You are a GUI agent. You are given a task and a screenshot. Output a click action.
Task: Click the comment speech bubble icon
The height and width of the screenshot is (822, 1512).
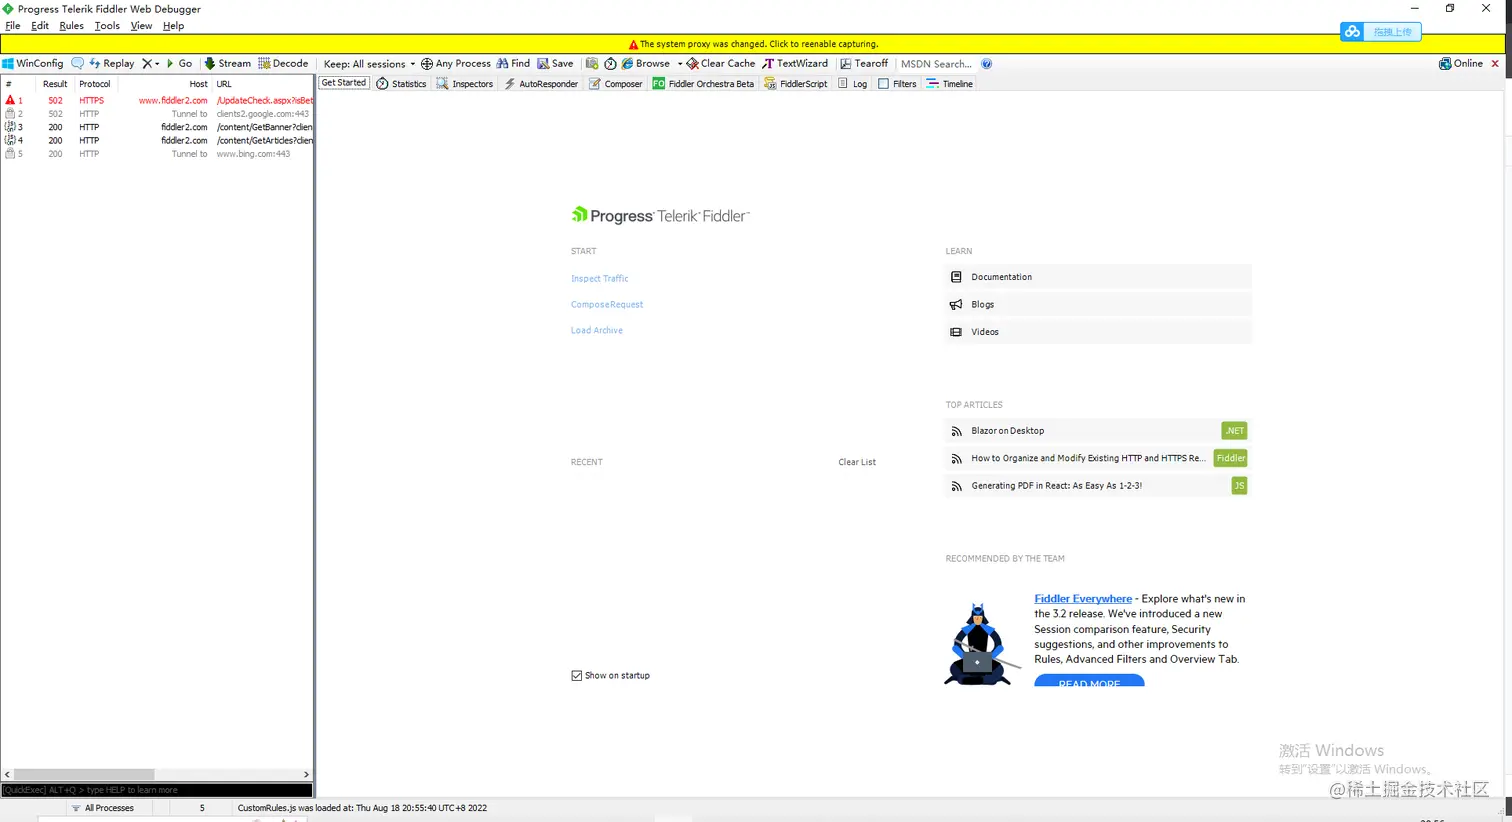pos(77,64)
